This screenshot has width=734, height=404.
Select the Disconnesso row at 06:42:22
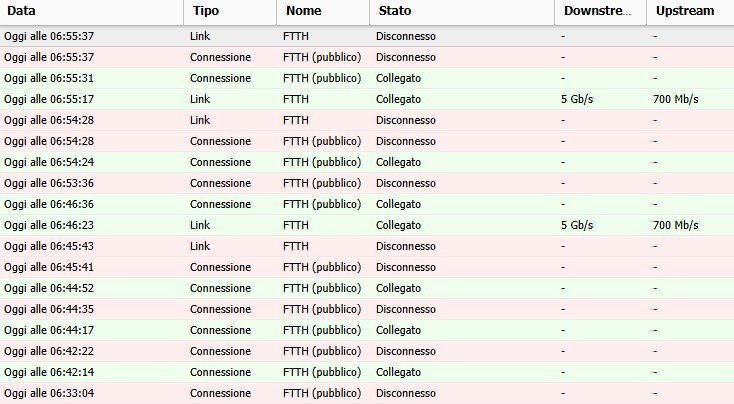pos(367,351)
